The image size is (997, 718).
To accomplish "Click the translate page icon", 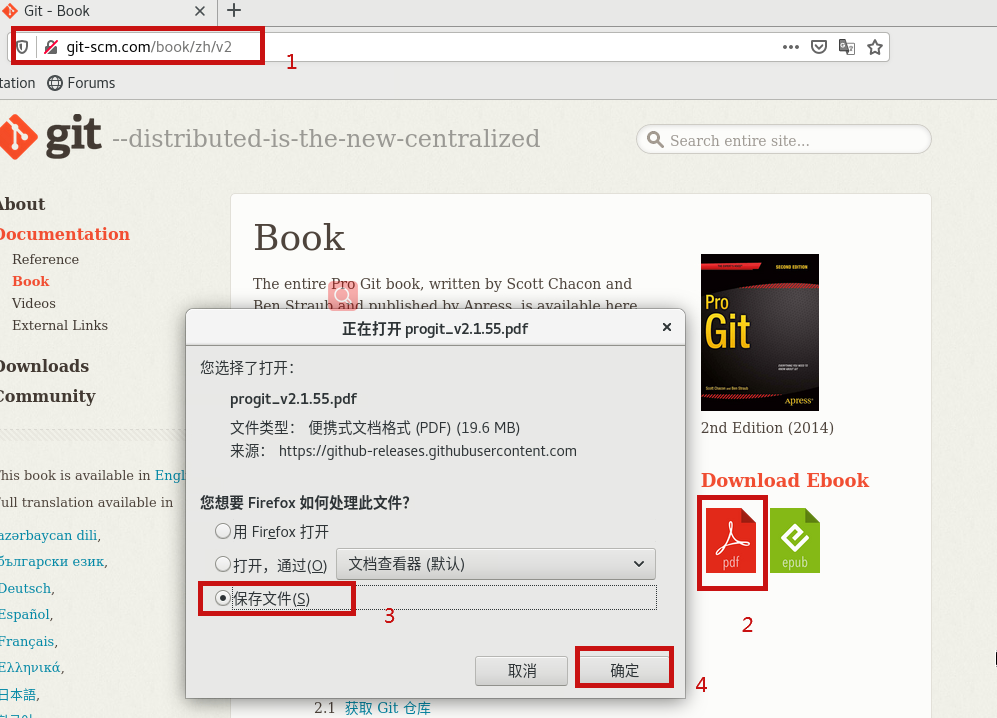I will (x=846, y=47).
